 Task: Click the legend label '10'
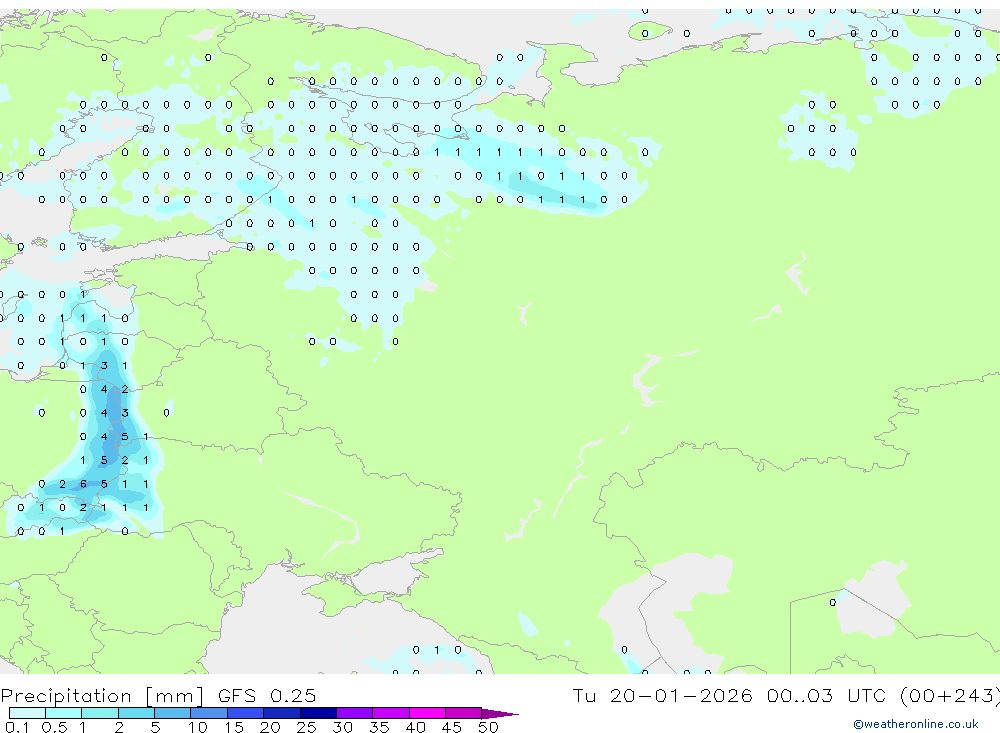[x=198, y=727]
